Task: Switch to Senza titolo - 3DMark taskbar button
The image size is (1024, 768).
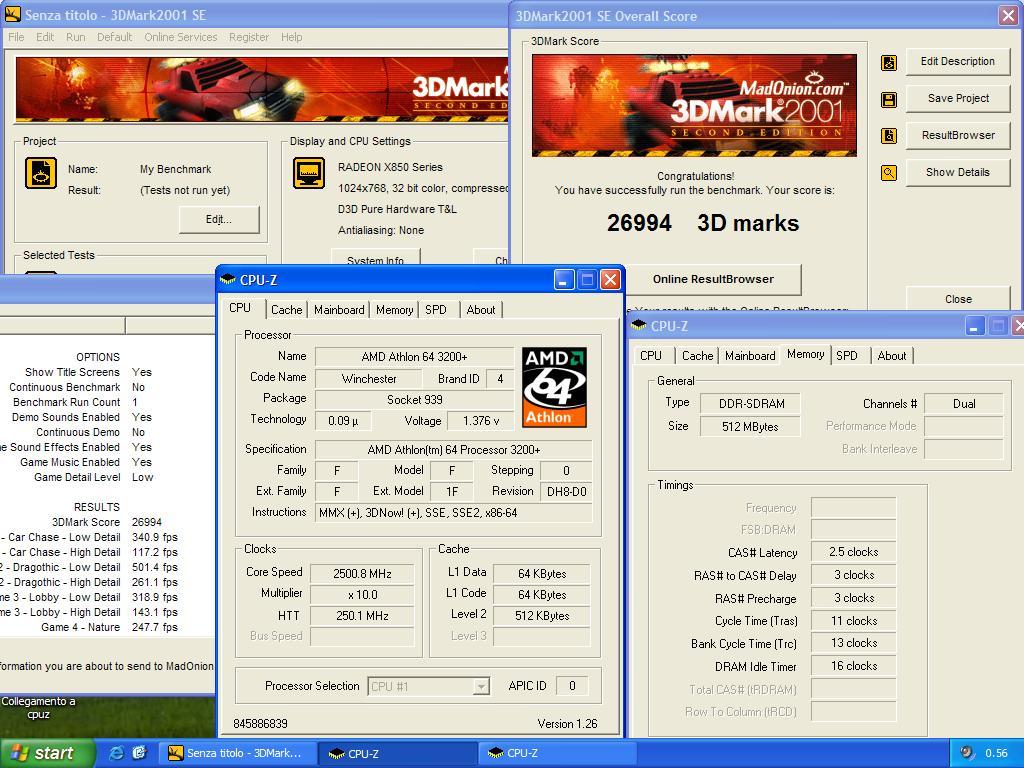Action: tap(240, 753)
